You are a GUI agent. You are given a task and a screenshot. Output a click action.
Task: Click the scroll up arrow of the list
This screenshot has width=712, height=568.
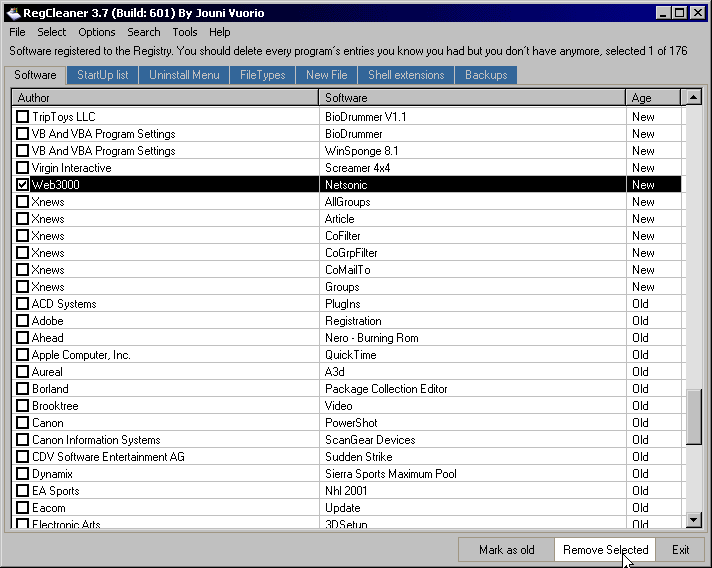(x=693, y=97)
